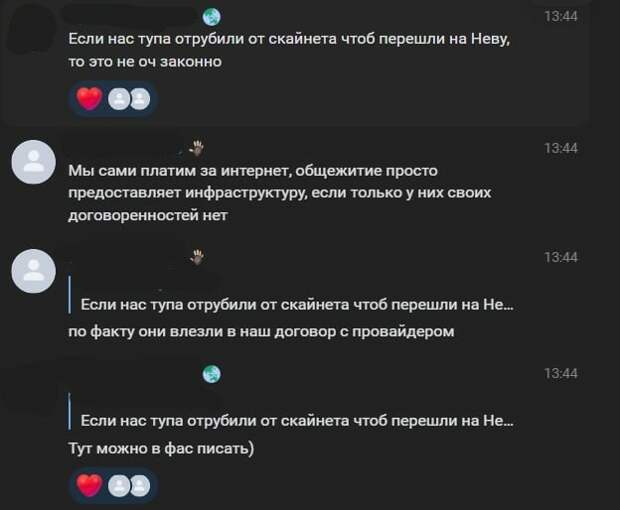Click the heart reaction under the last message
Viewport: 620px width, 510px height.
point(89,485)
